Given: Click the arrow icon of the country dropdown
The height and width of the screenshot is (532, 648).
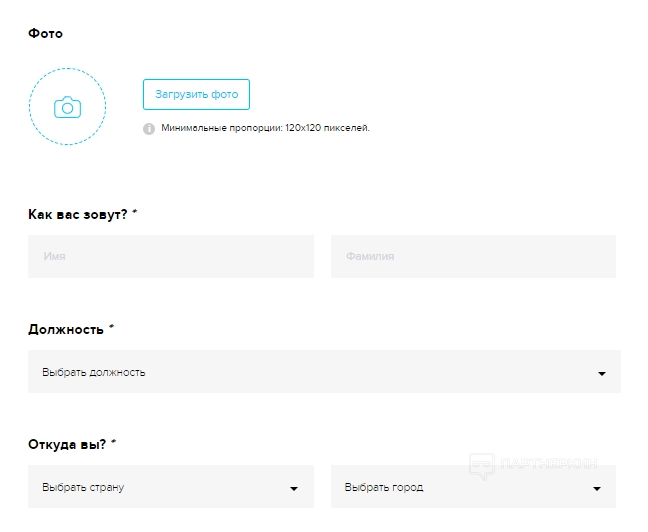Looking at the screenshot, I should [x=294, y=489].
